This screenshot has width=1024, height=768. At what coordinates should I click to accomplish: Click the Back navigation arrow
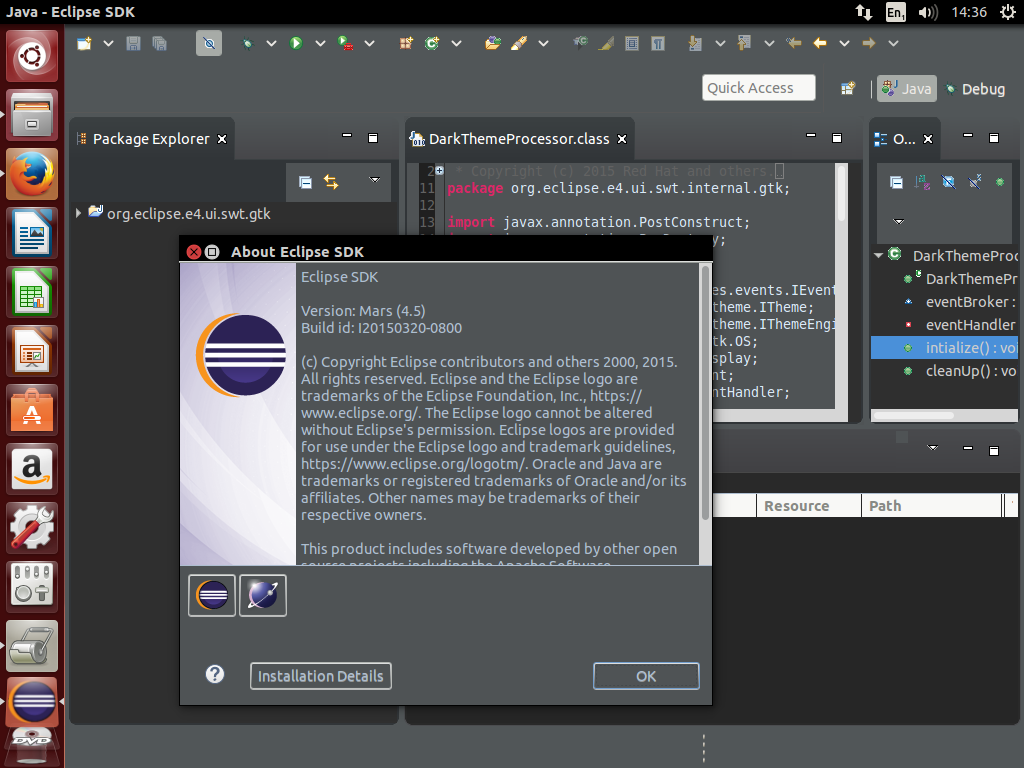tap(820, 43)
